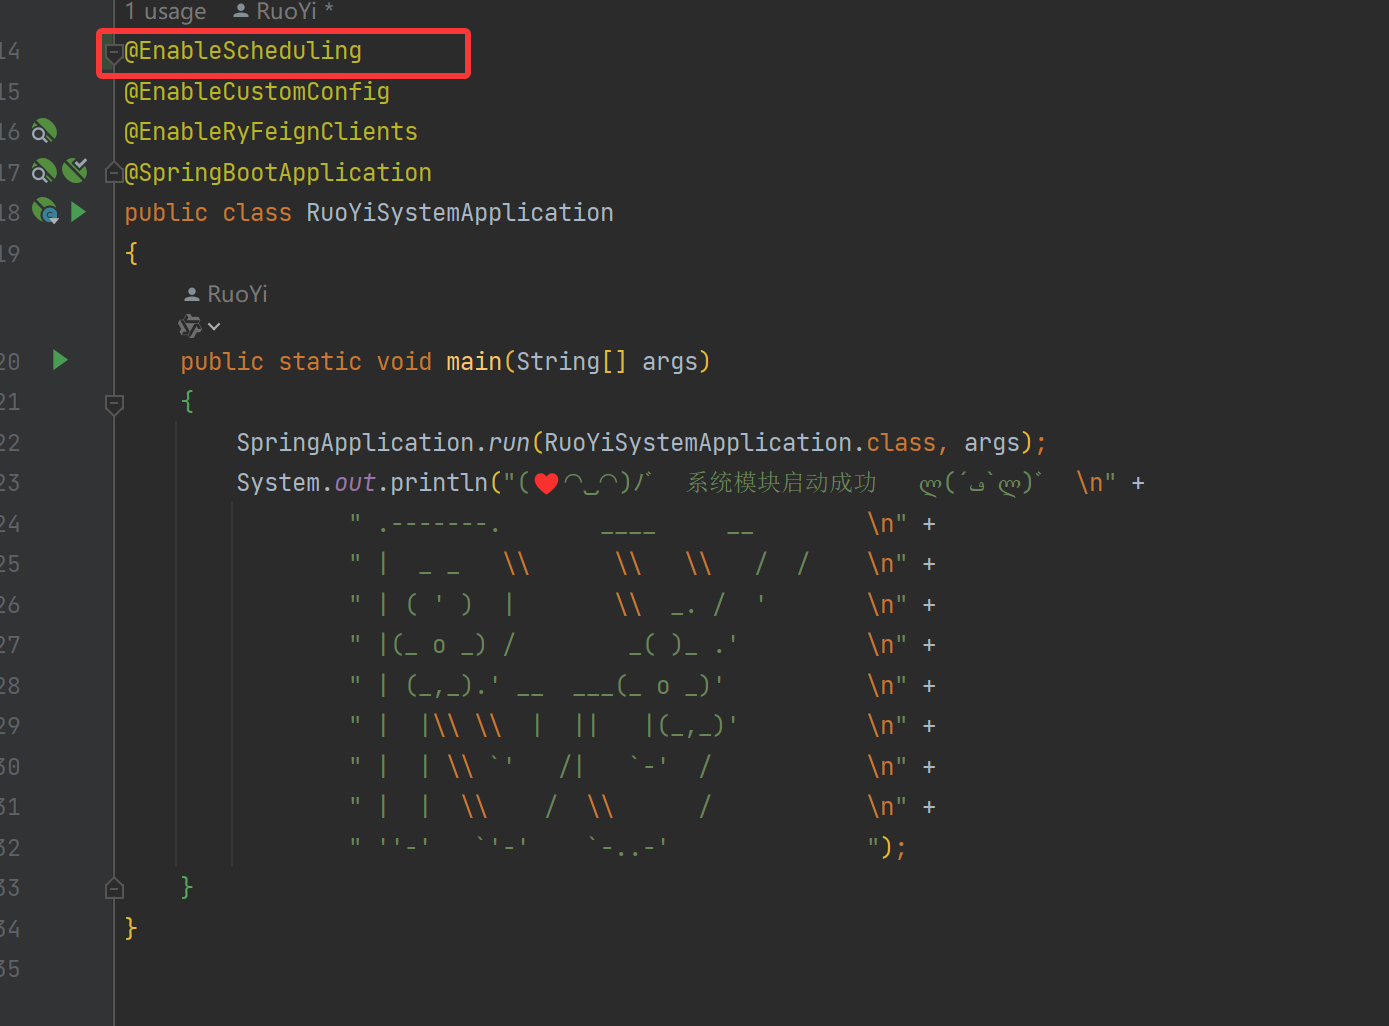
Task: Collapse the fold marker at @SpringBootApplication
Action: [114, 174]
